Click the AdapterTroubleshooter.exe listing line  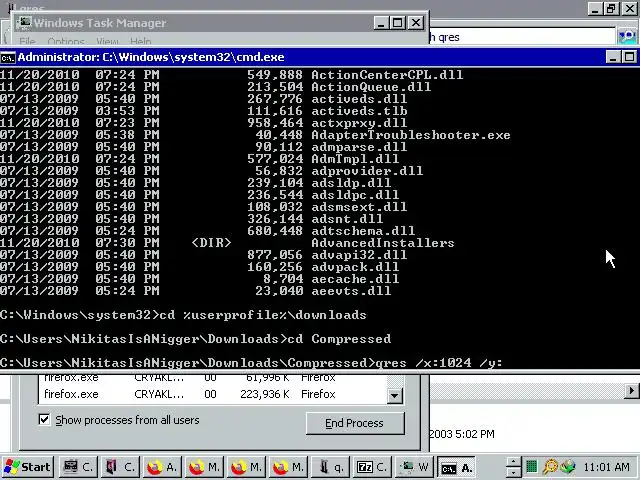point(255,135)
